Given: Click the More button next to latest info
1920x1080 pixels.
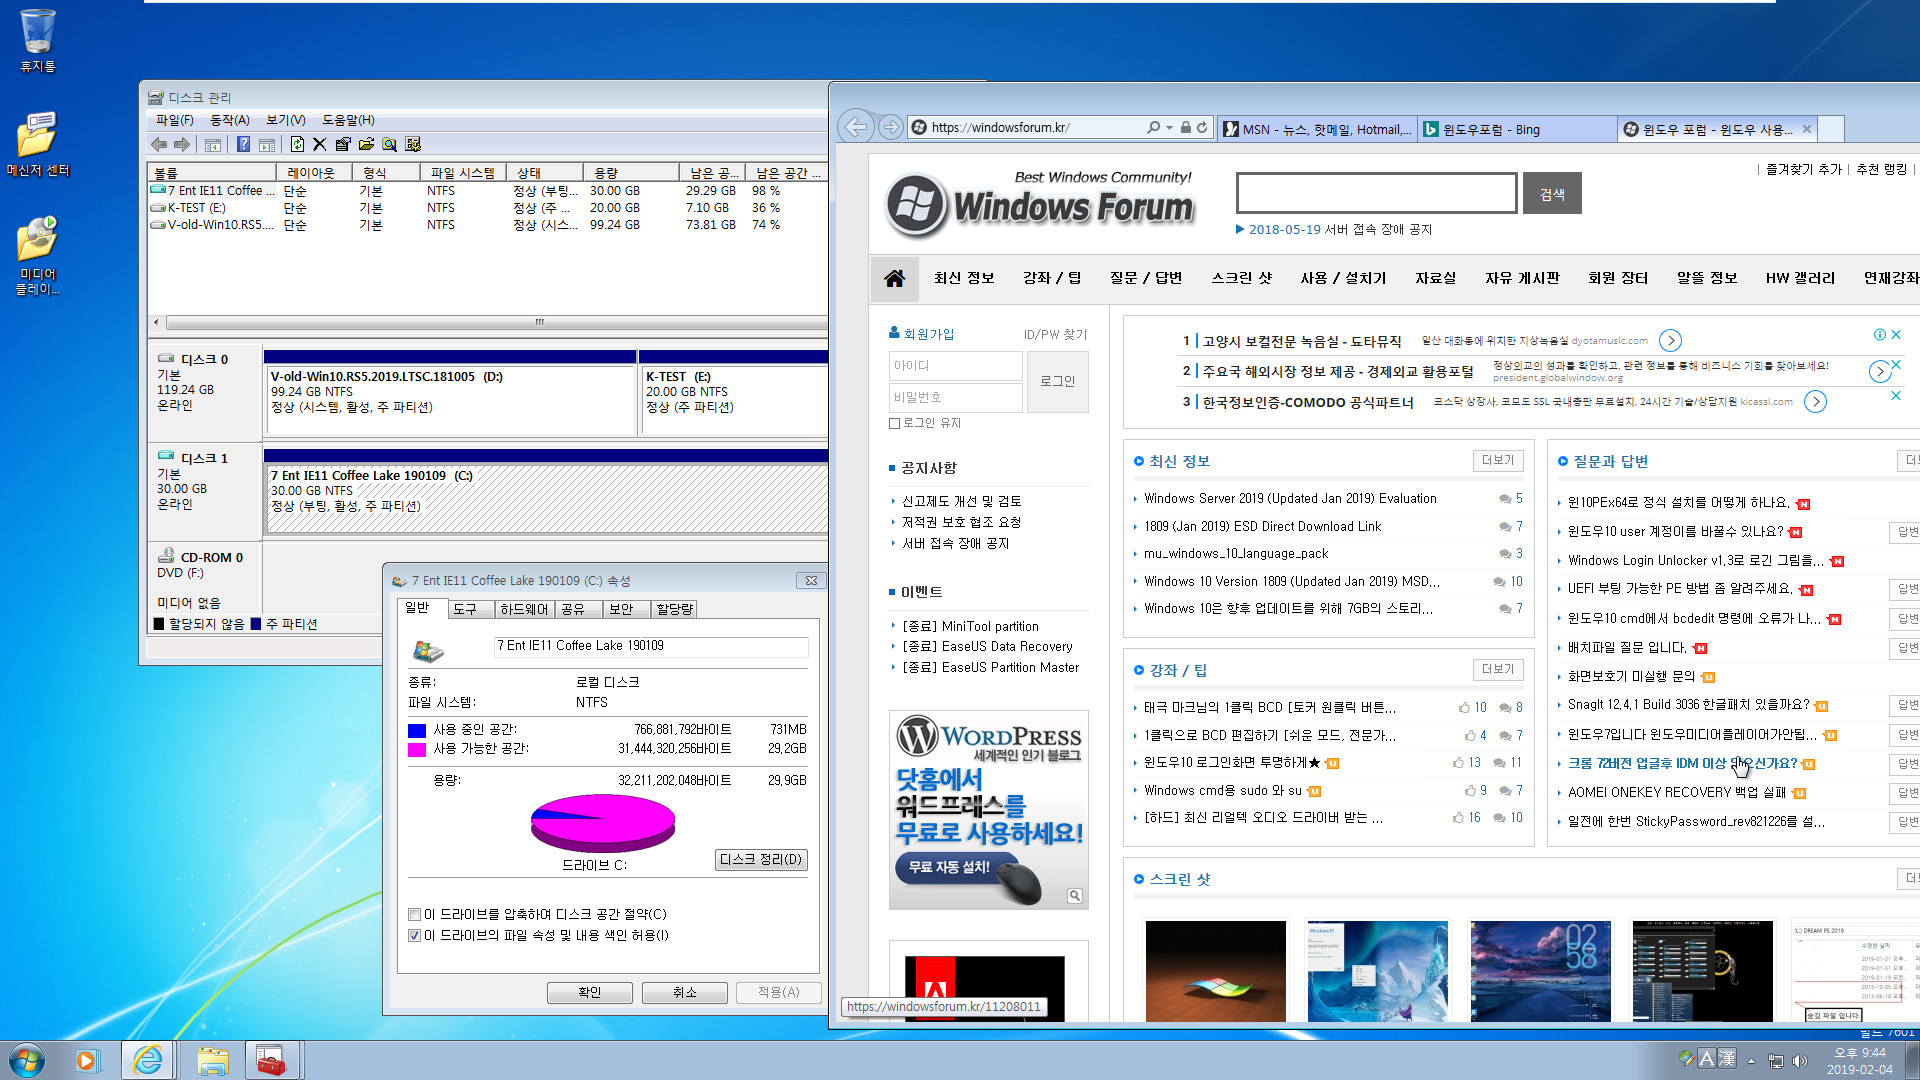Looking at the screenshot, I should pyautogui.click(x=1498, y=460).
